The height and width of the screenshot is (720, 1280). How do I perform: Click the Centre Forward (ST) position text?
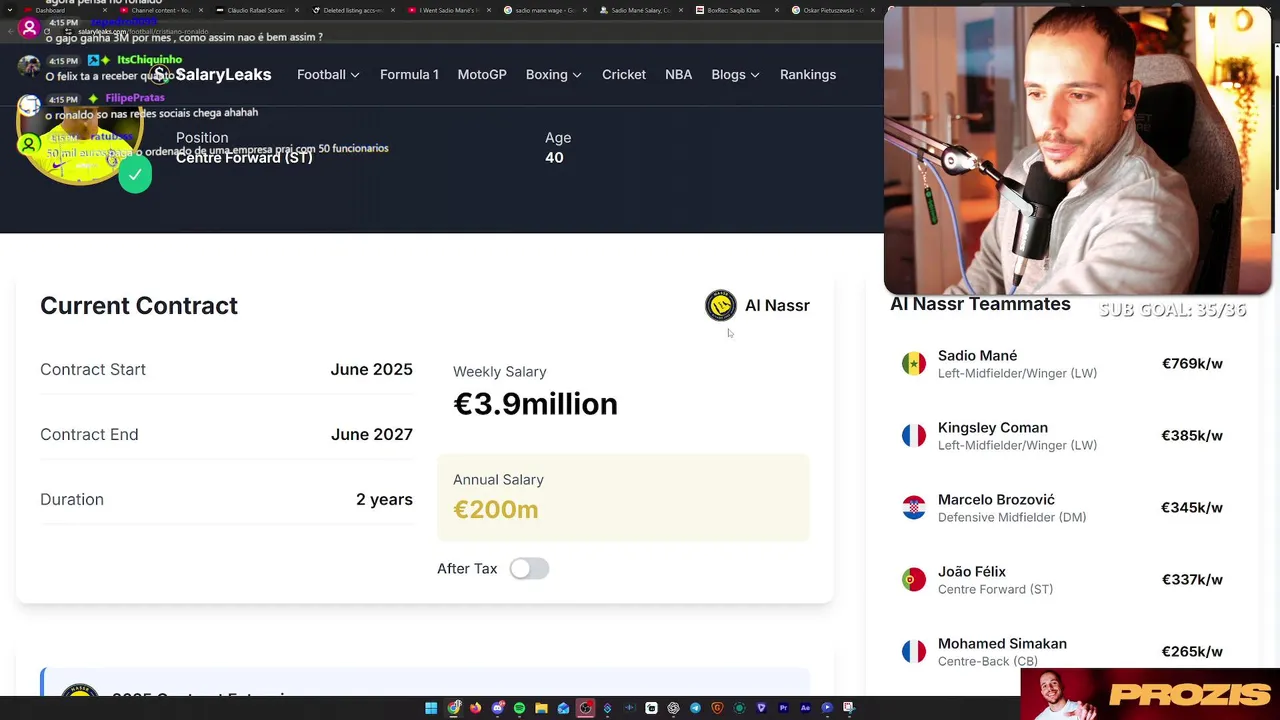pos(244,158)
